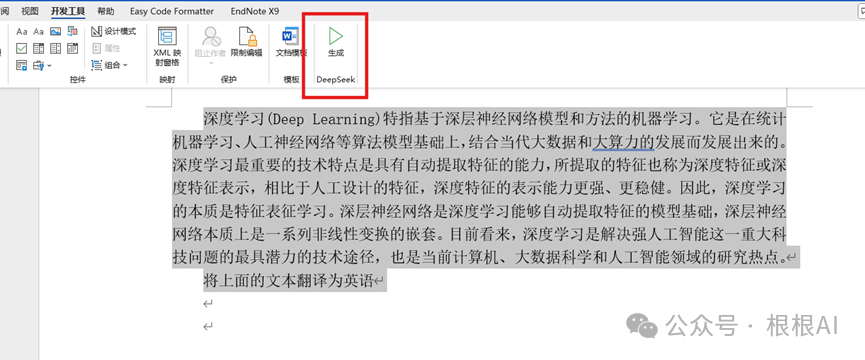Expand the 阻止作者 dropdown arrow

point(211,63)
